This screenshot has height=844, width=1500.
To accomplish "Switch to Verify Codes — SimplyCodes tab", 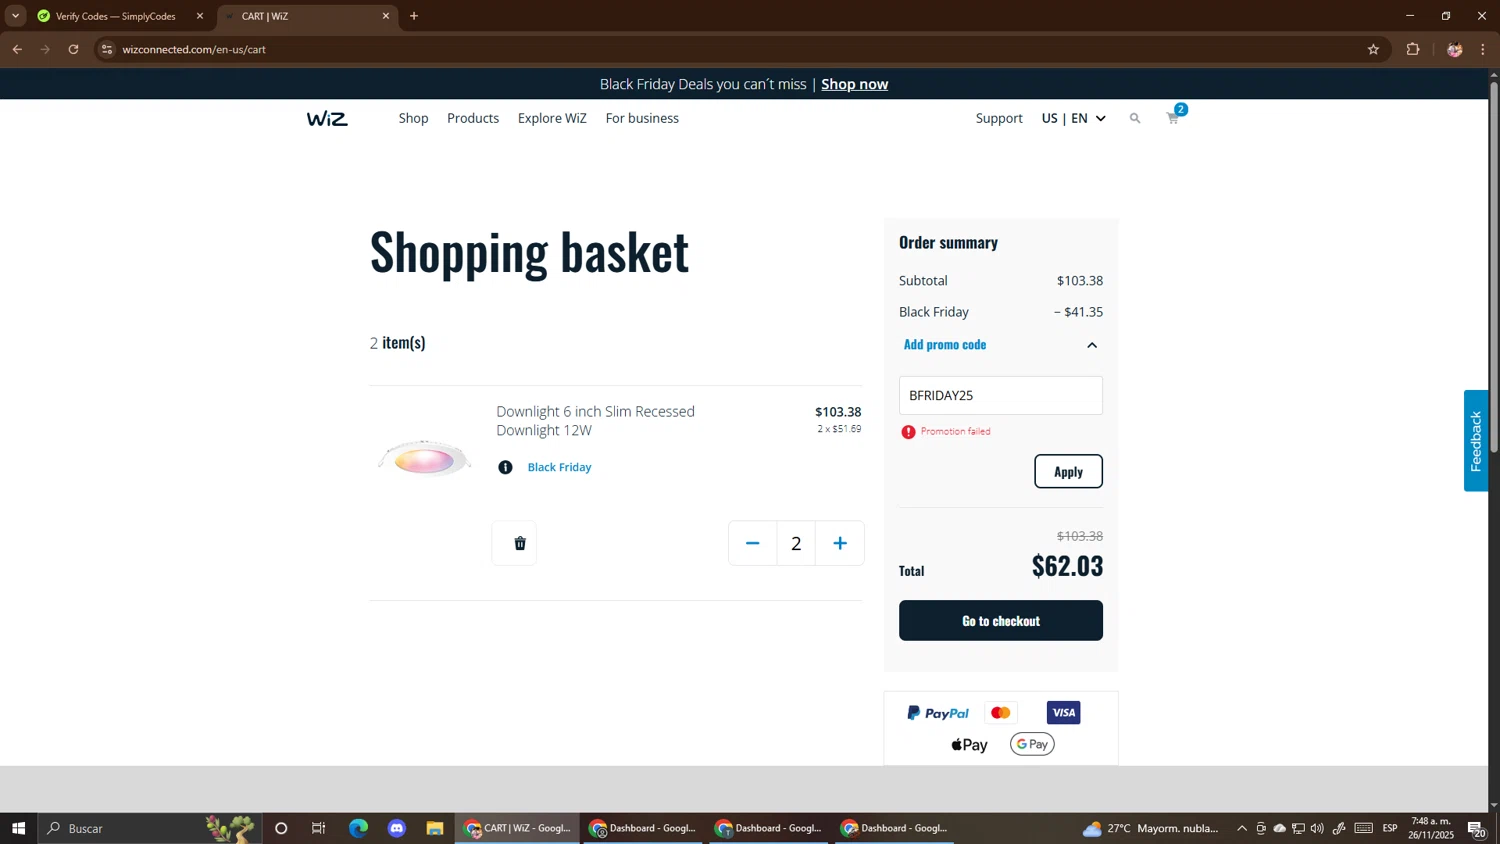I will pos(116,16).
